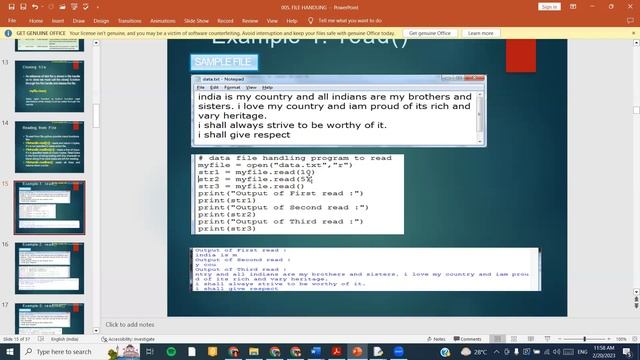
Task: Open the Record ribbon tab
Action: click(x=225, y=20)
